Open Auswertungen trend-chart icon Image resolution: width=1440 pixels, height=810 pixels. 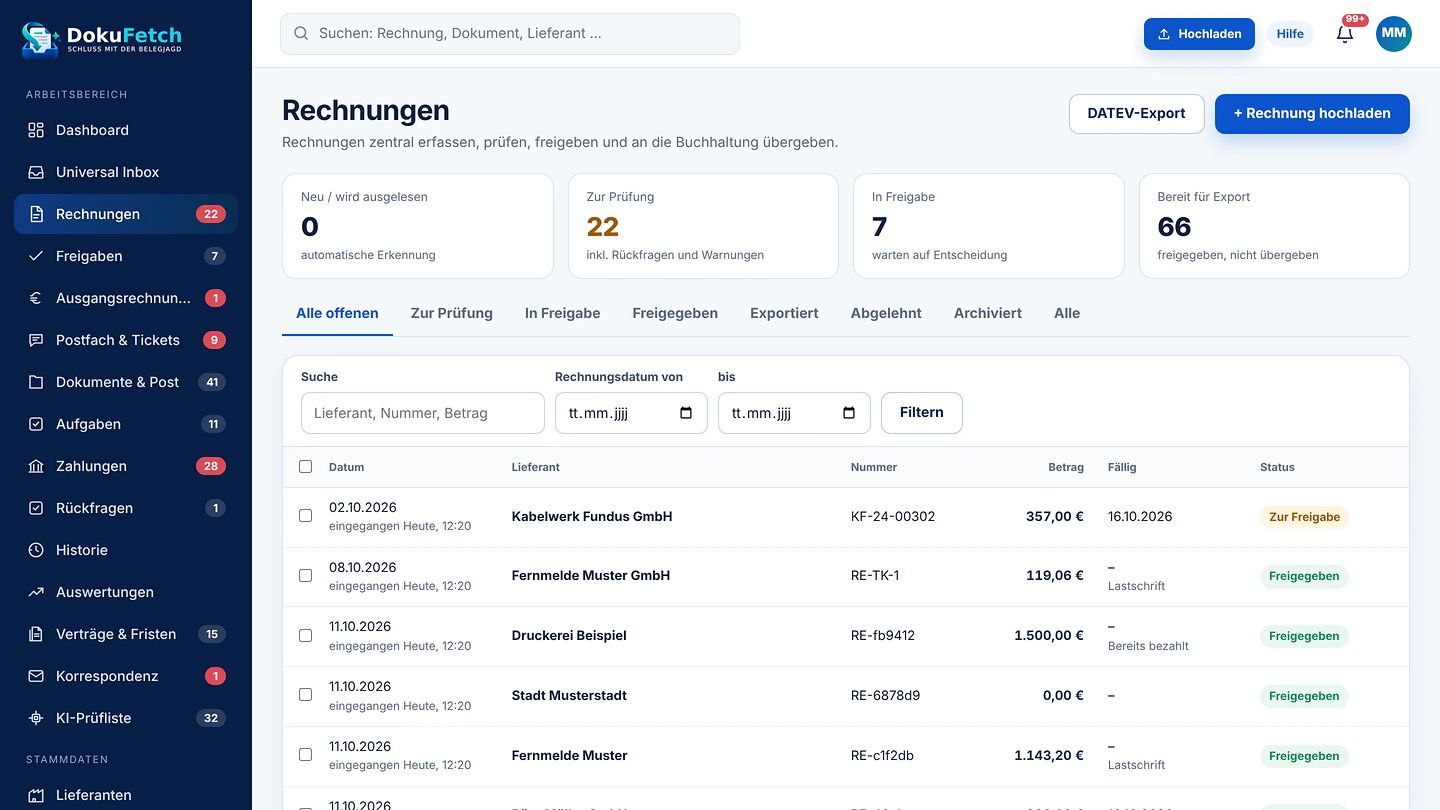click(x=36, y=592)
